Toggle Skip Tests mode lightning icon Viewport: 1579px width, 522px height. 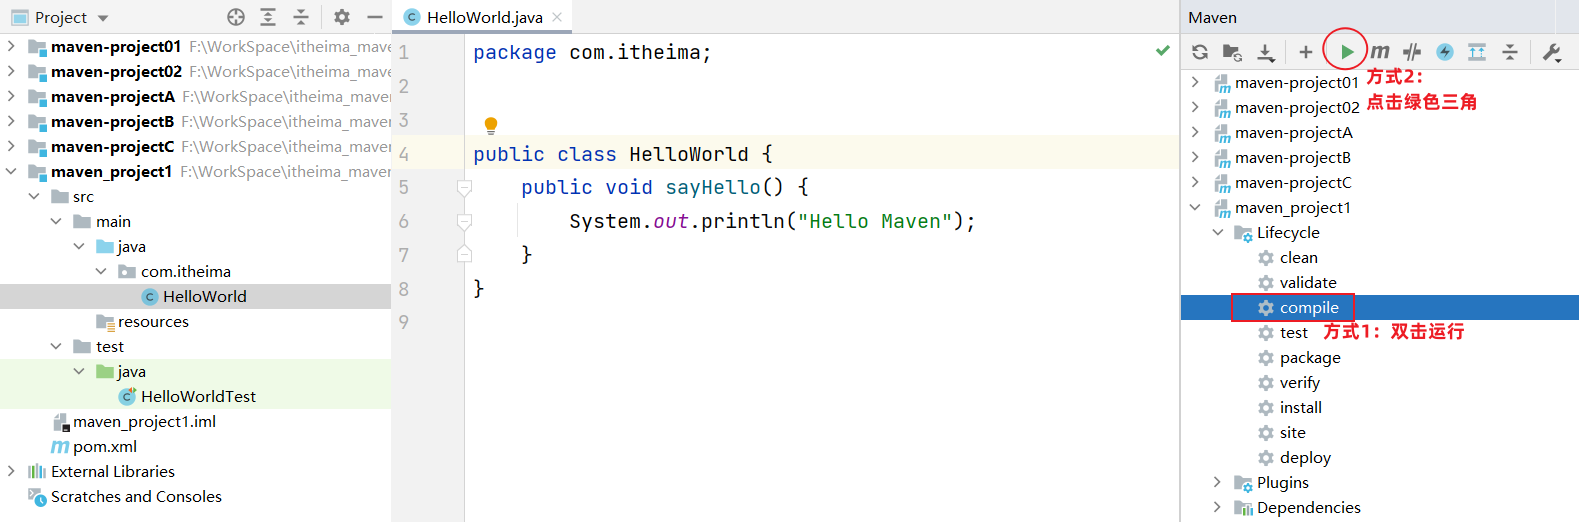click(x=1445, y=52)
